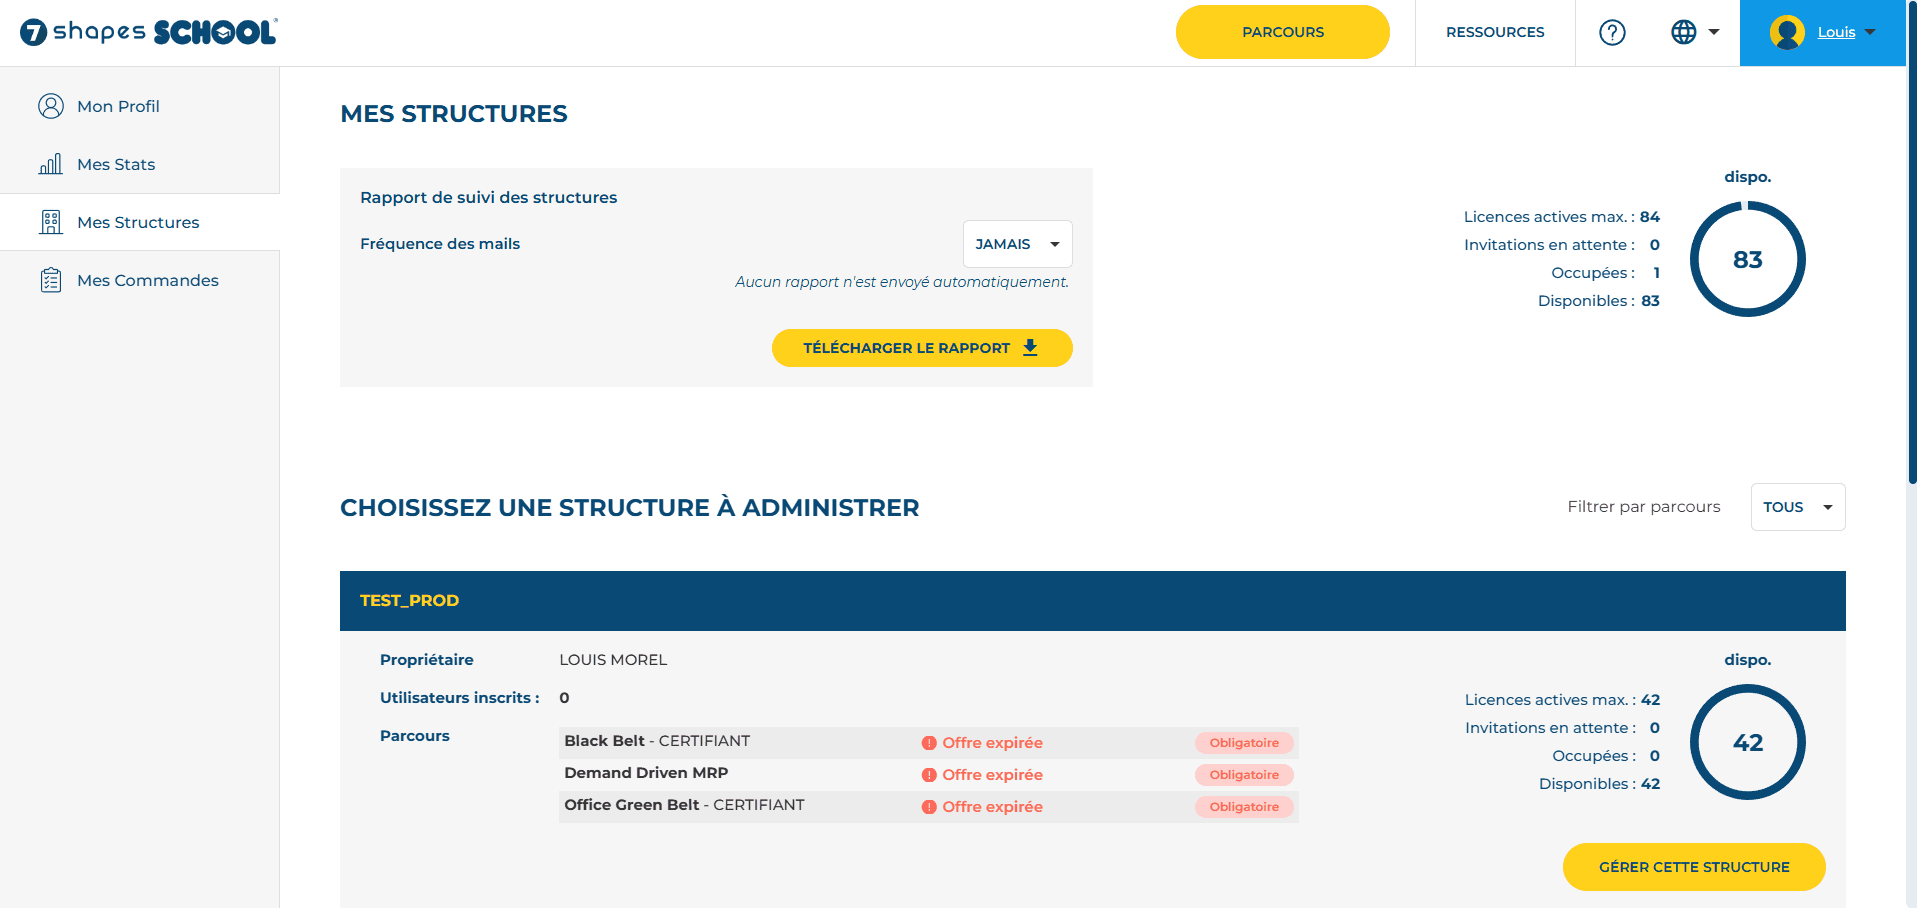Click Office Green Belt - CERTIFIANT parcours name

tap(684, 805)
